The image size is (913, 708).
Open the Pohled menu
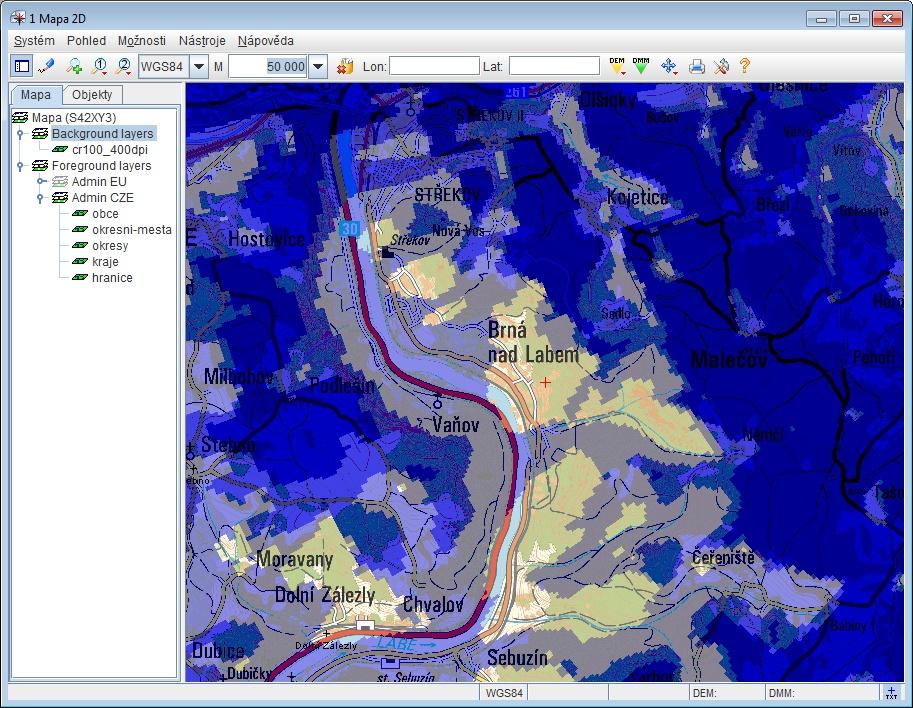tap(86, 41)
